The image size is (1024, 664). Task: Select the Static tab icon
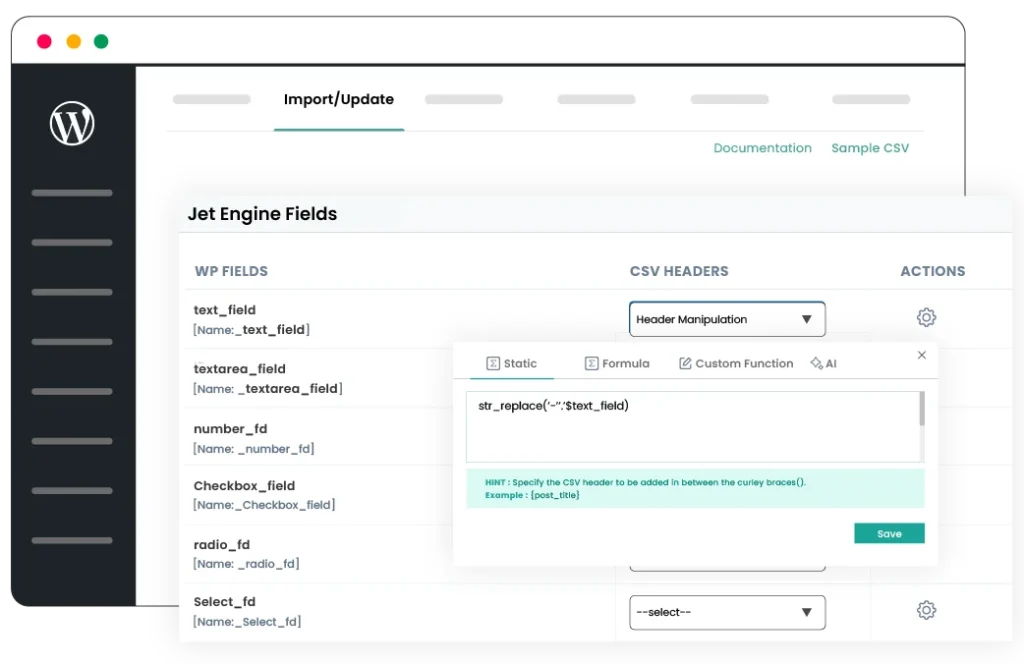(x=495, y=363)
